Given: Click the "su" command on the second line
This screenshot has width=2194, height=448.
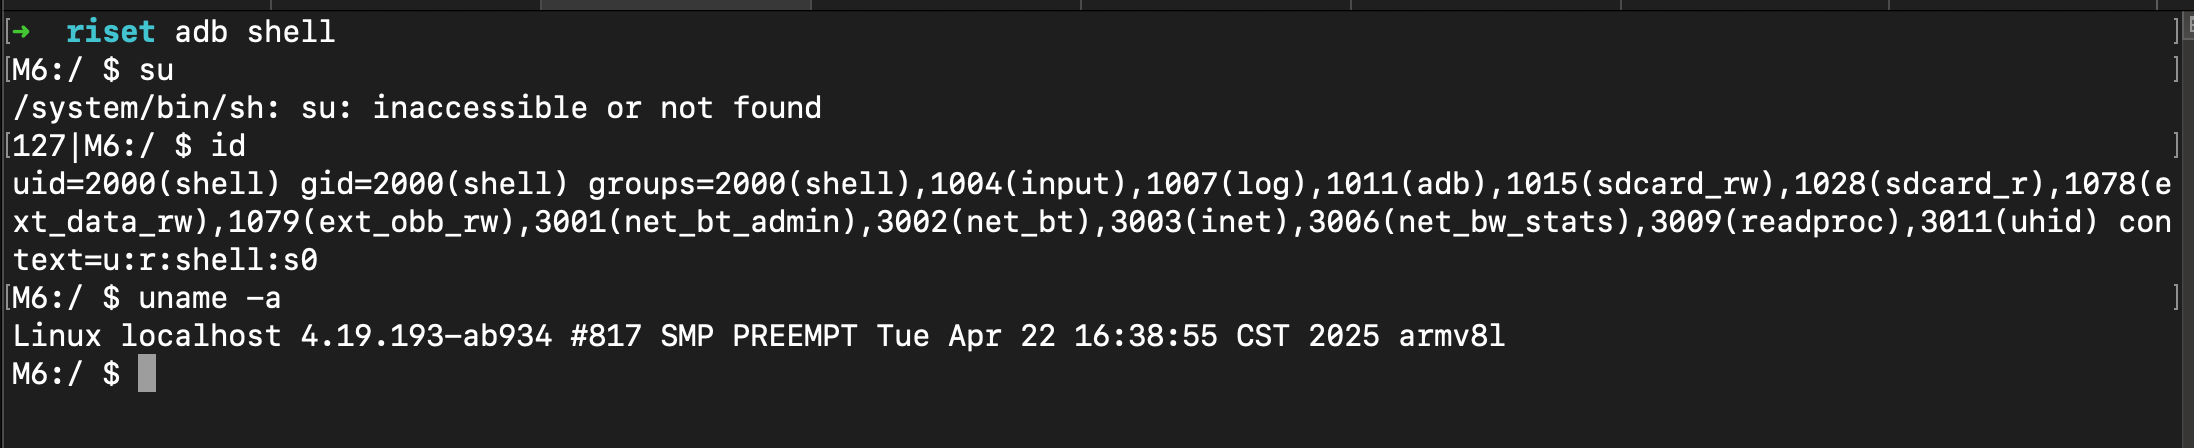Looking at the screenshot, I should coord(156,70).
